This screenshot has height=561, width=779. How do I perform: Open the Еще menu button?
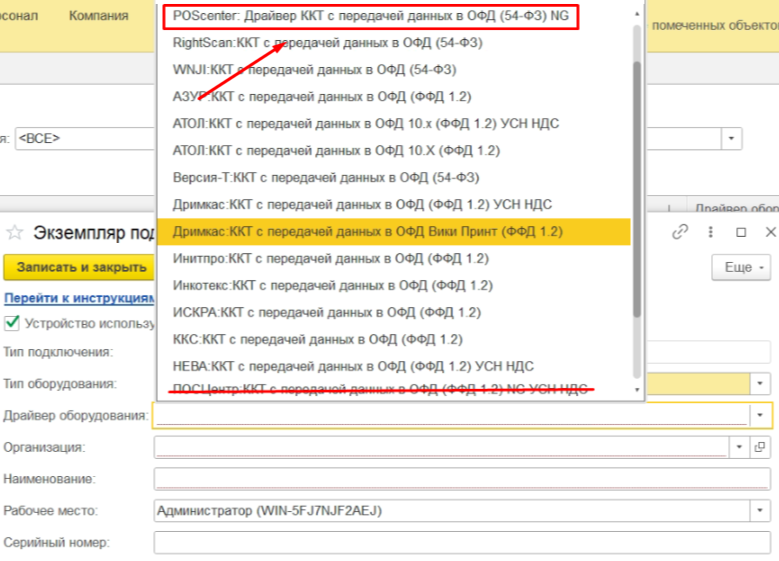[x=741, y=267]
